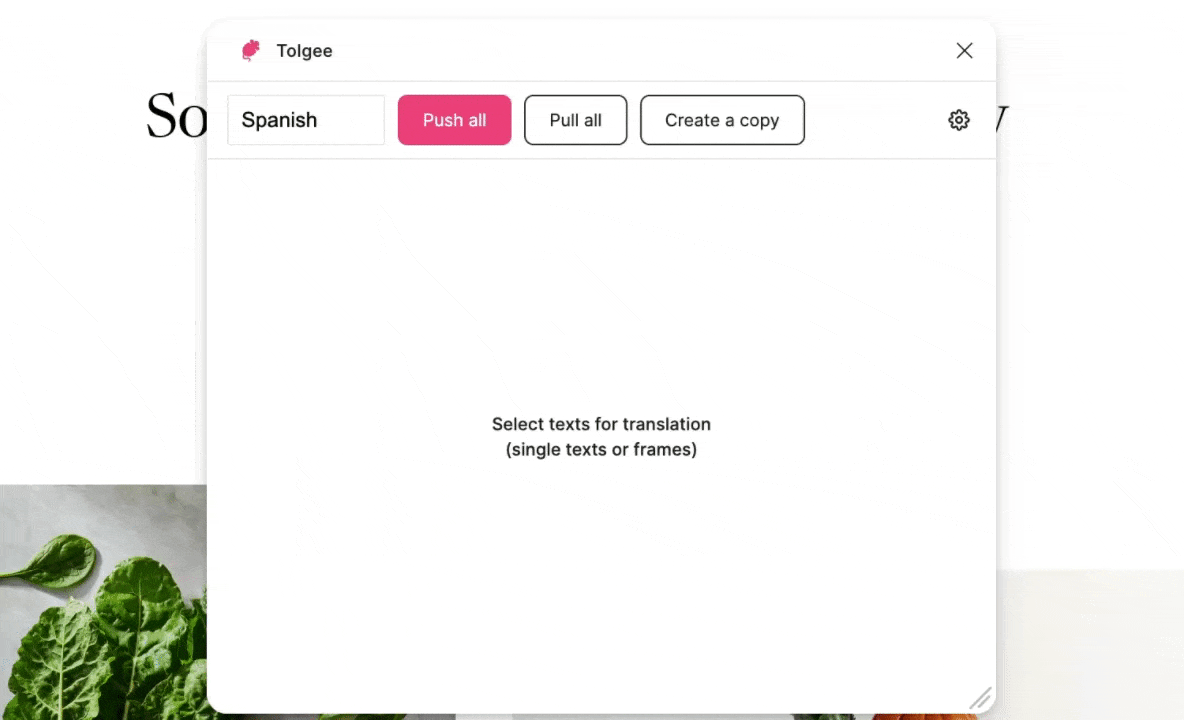Image resolution: width=1184 pixels, height=720 pixels.
Task: Click the empty translation selection area
Action: 600,437
